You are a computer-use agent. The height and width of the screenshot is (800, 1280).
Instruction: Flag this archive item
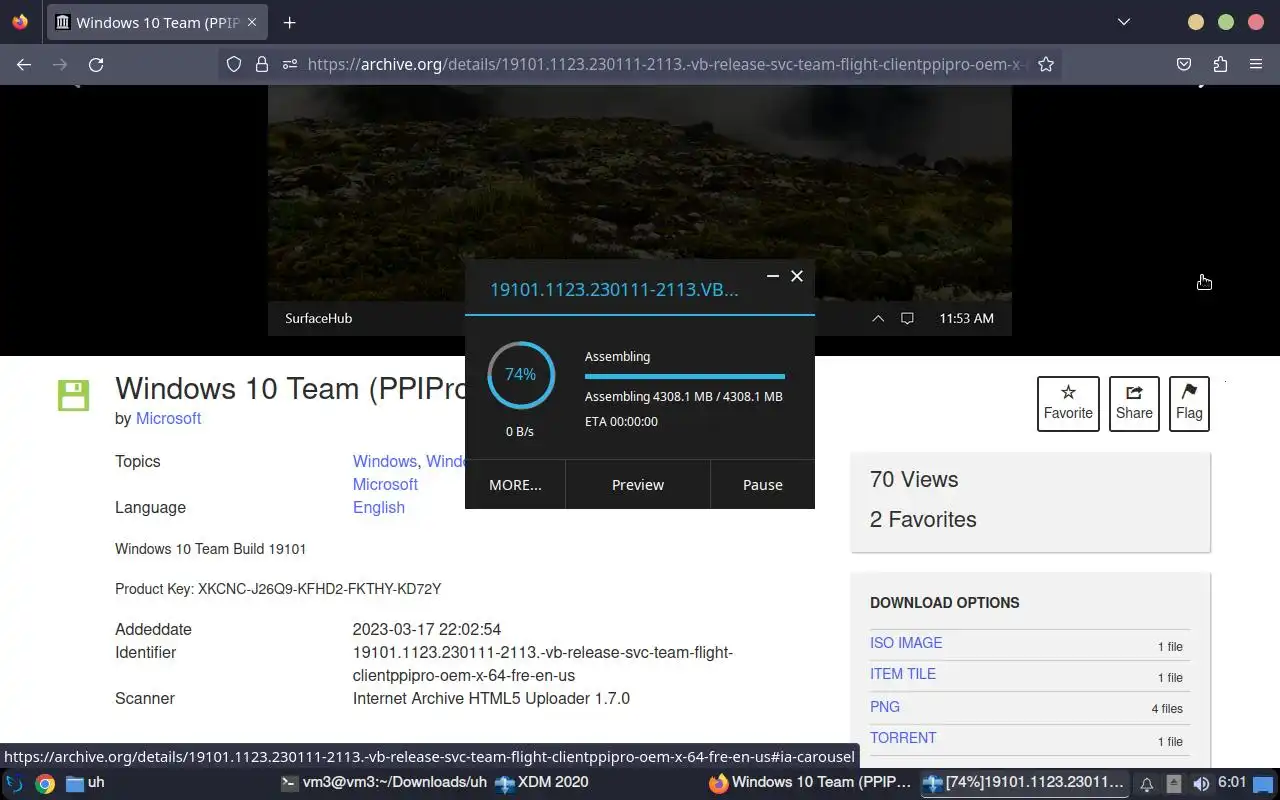[x=1189, y=404]
